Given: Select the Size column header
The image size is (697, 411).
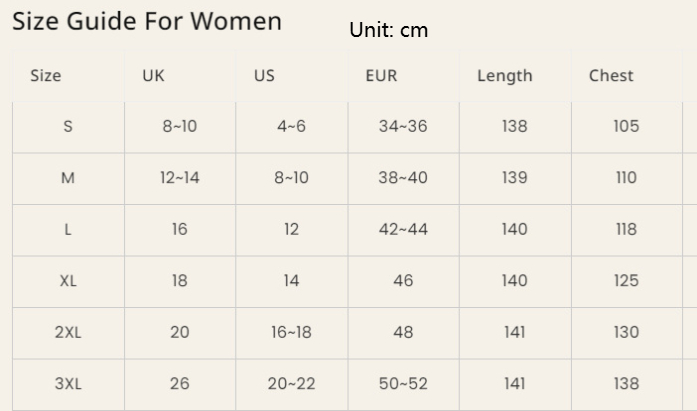Looking at the screenshot, I should click(x=46, y=75).
